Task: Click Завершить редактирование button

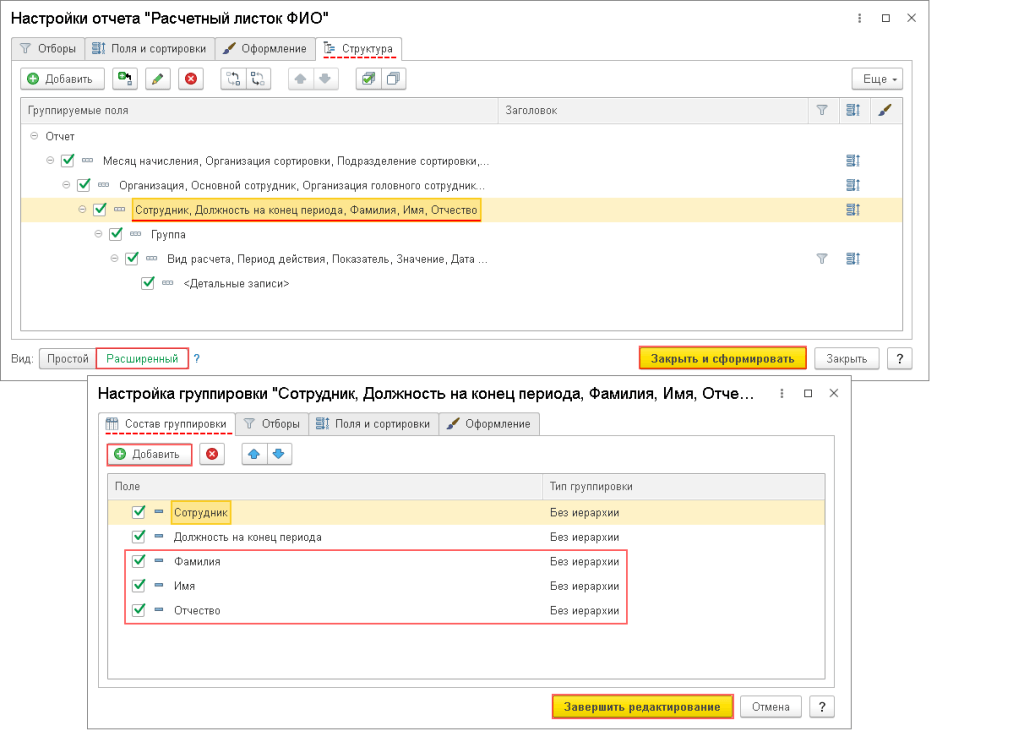Action: pos(642,707)
